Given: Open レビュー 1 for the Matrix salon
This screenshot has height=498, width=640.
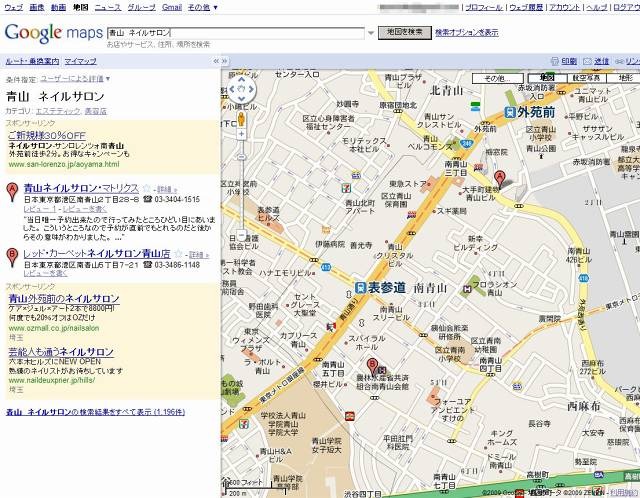Looking at the screenshot, I should point(40,209).
